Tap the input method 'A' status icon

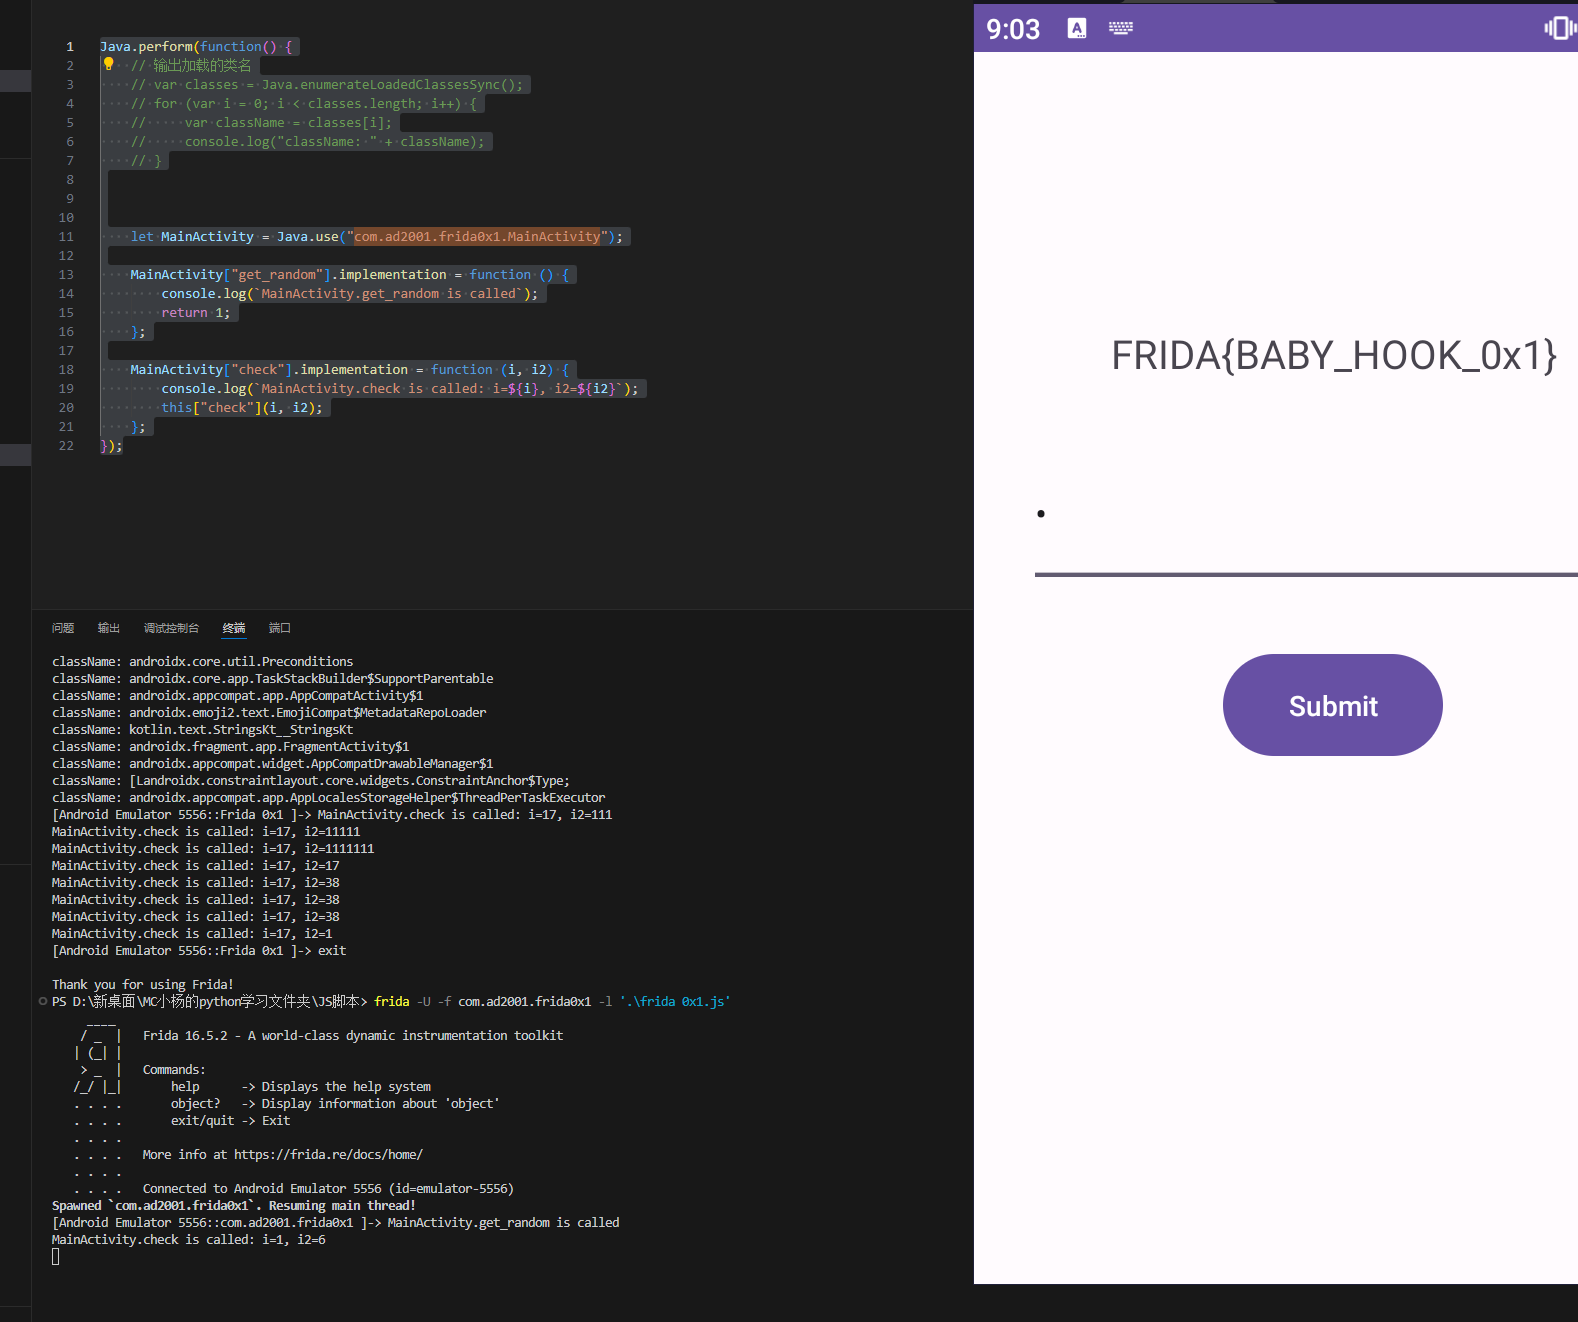click(1077, 28)
